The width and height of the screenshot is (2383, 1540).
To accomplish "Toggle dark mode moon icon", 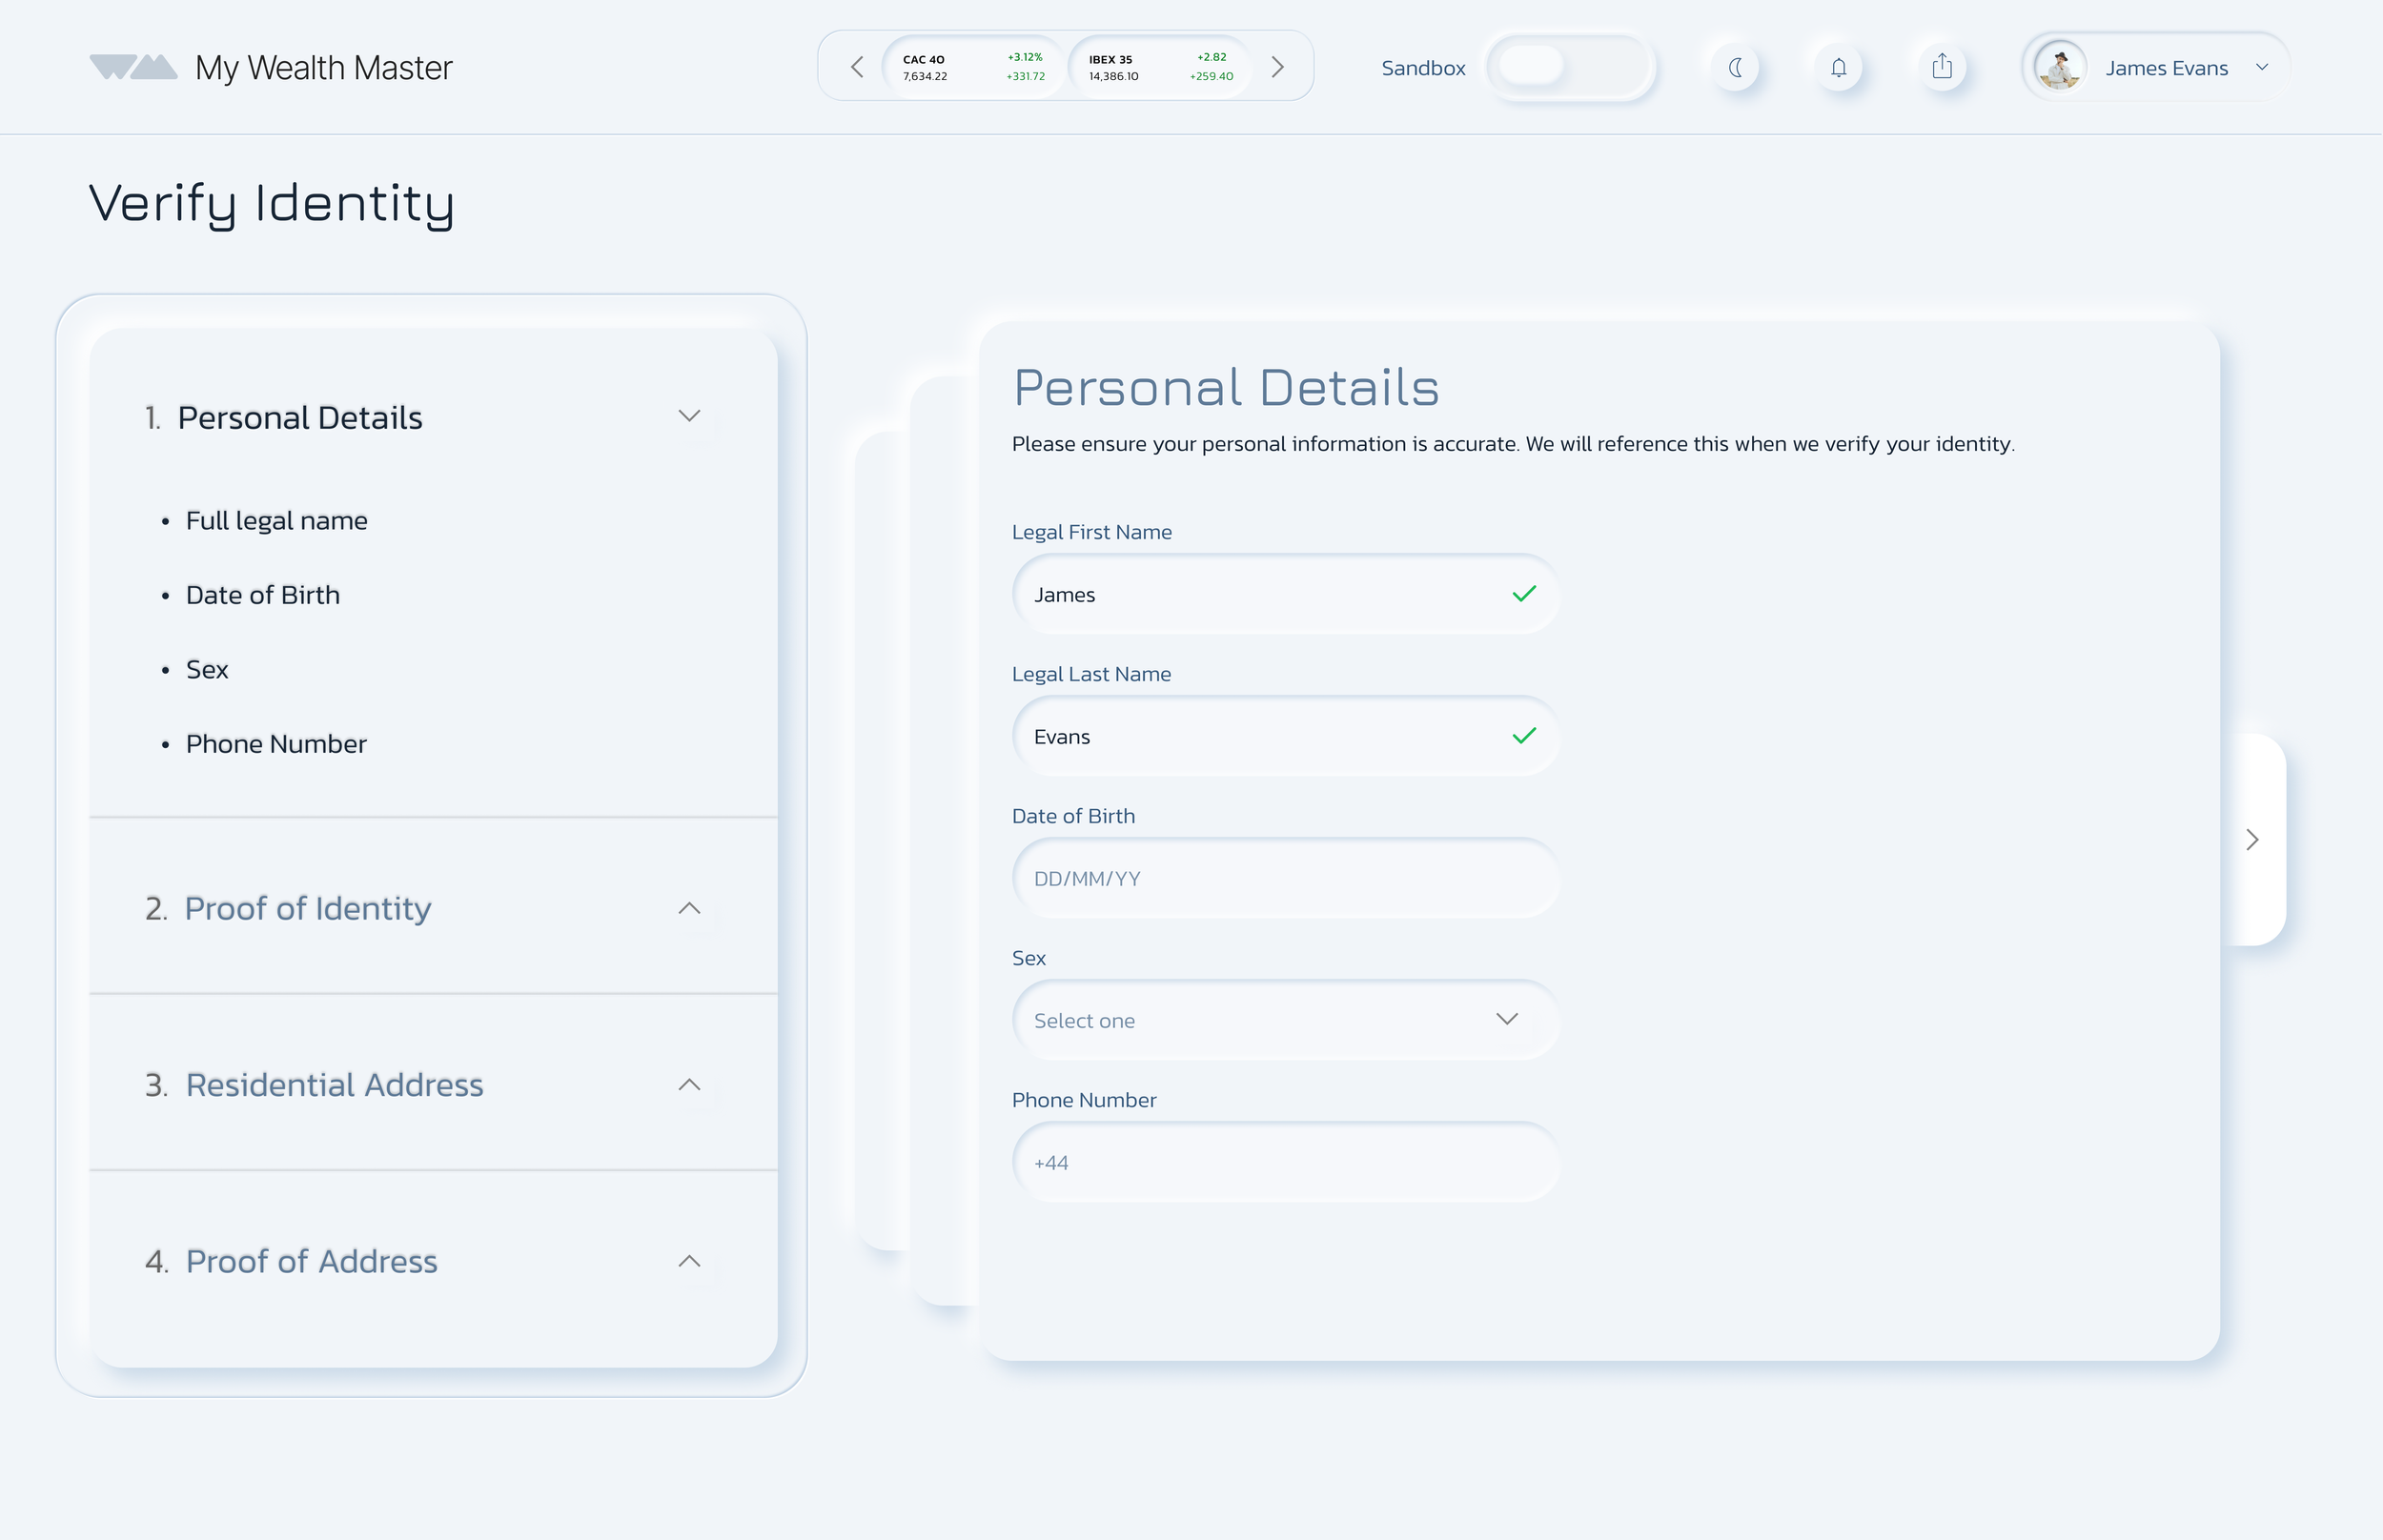I will 1735,67.
